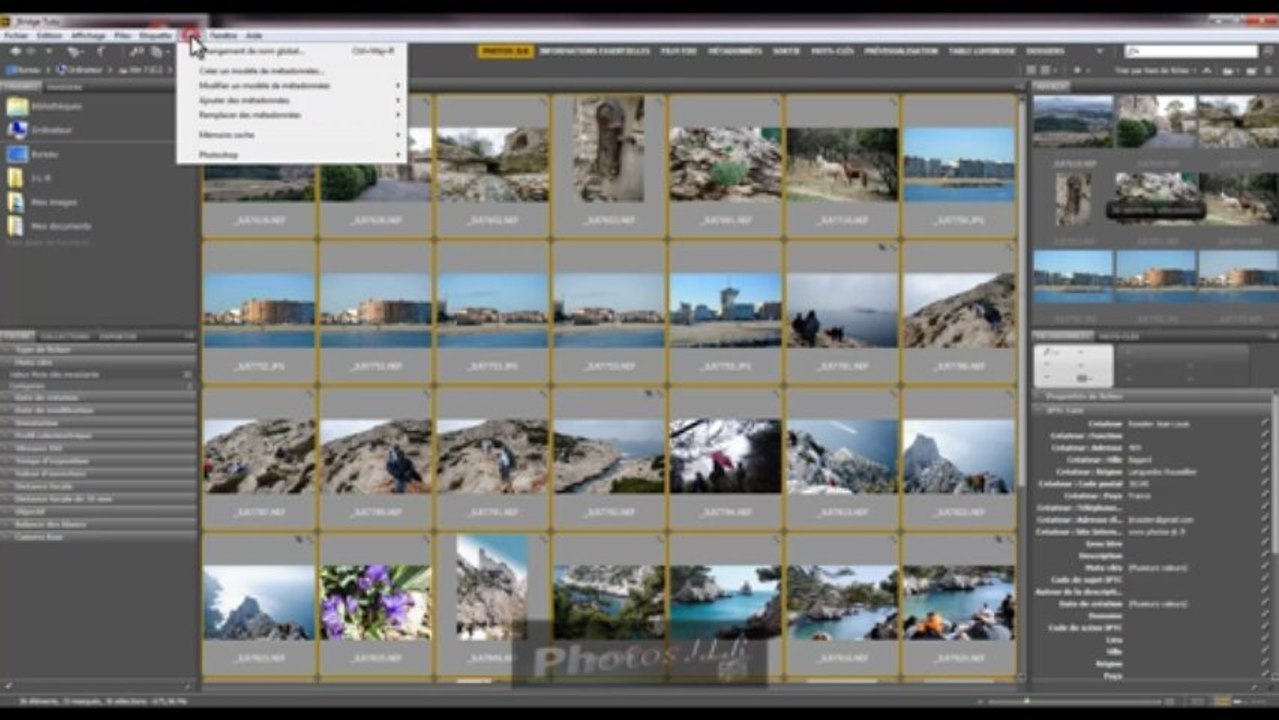The image size is (1279, 720).
Task: Select the purple flowers thumbnail
Action: [x=376, y=603]
